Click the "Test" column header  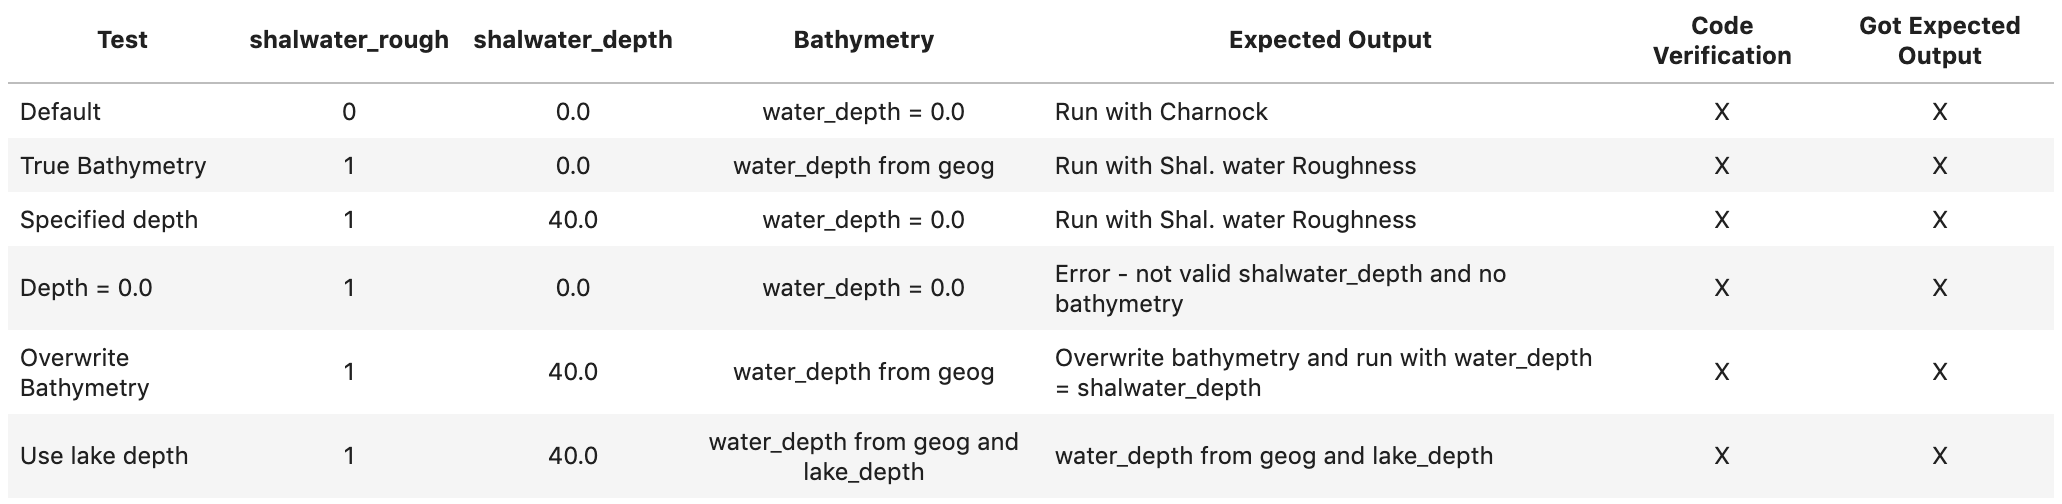click(122, 40)
